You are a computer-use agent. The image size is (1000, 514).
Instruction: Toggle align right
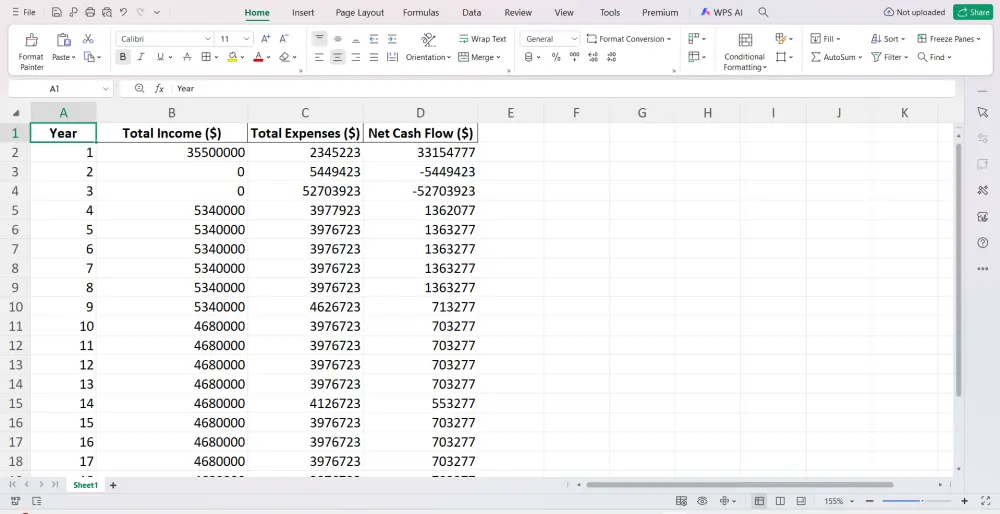[x=356, y=57]
